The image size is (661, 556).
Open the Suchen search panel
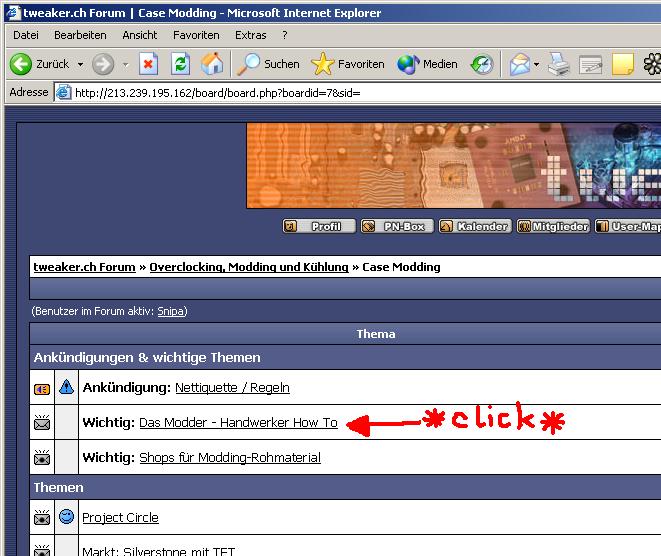click(x=269, y=64)
